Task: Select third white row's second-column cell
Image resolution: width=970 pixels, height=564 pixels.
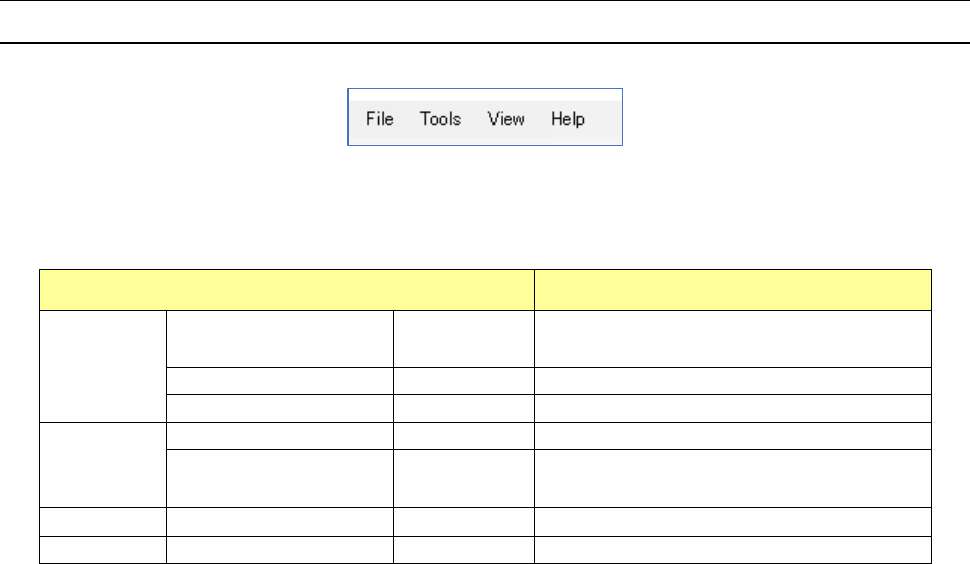Action: coord(279,406)
